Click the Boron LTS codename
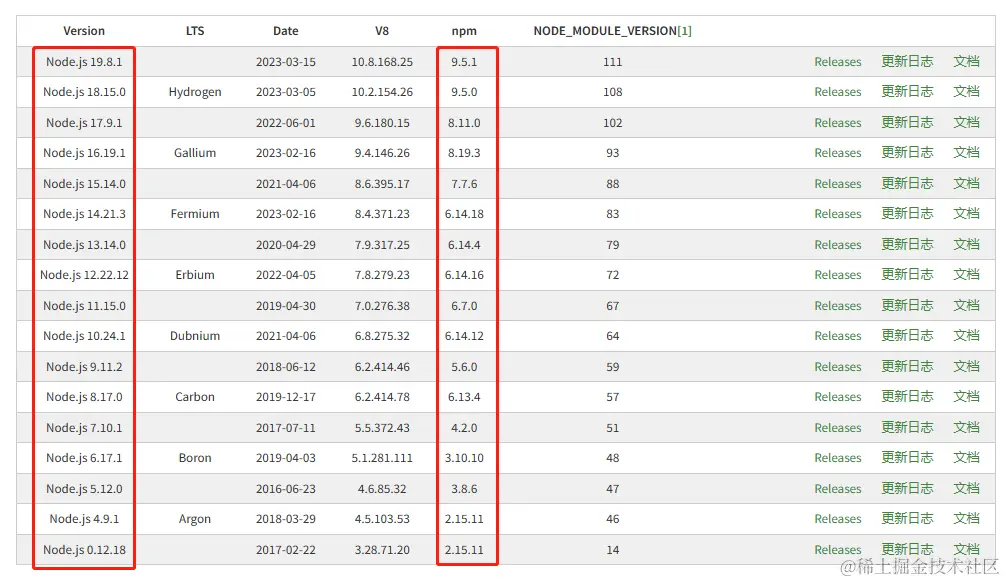This screenshot has width=1006, height=583. click(x=194, y=457)
